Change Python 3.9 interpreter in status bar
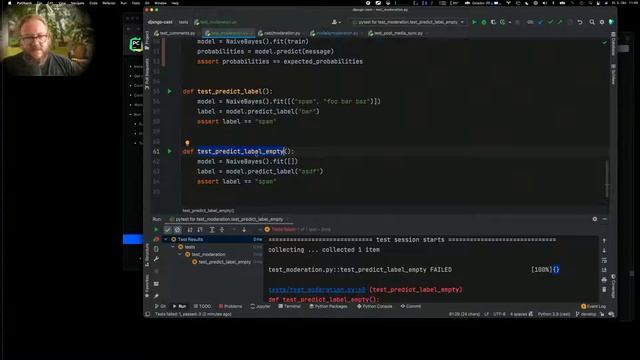Image resolution: width=640 pixels, height=360 pixels. point(553,314)
